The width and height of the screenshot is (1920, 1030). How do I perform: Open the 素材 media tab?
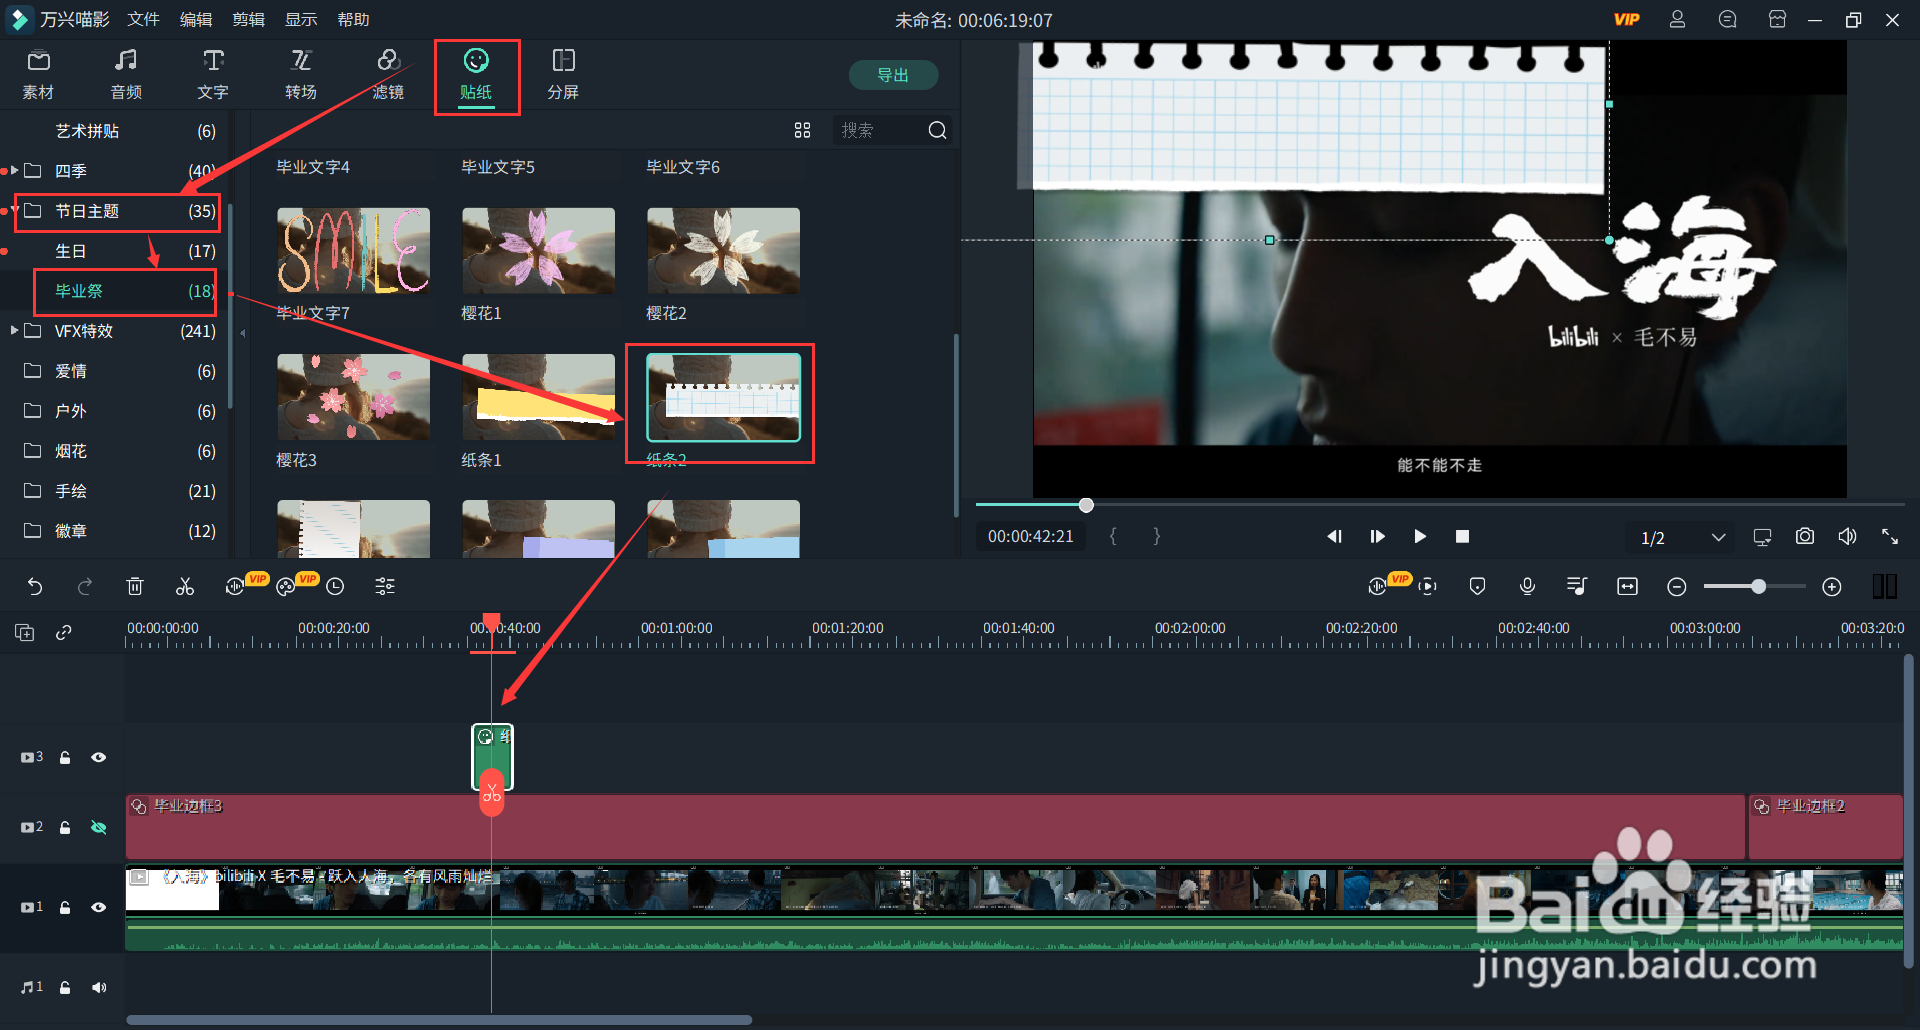pyautogui.click(x=38, y=75)
